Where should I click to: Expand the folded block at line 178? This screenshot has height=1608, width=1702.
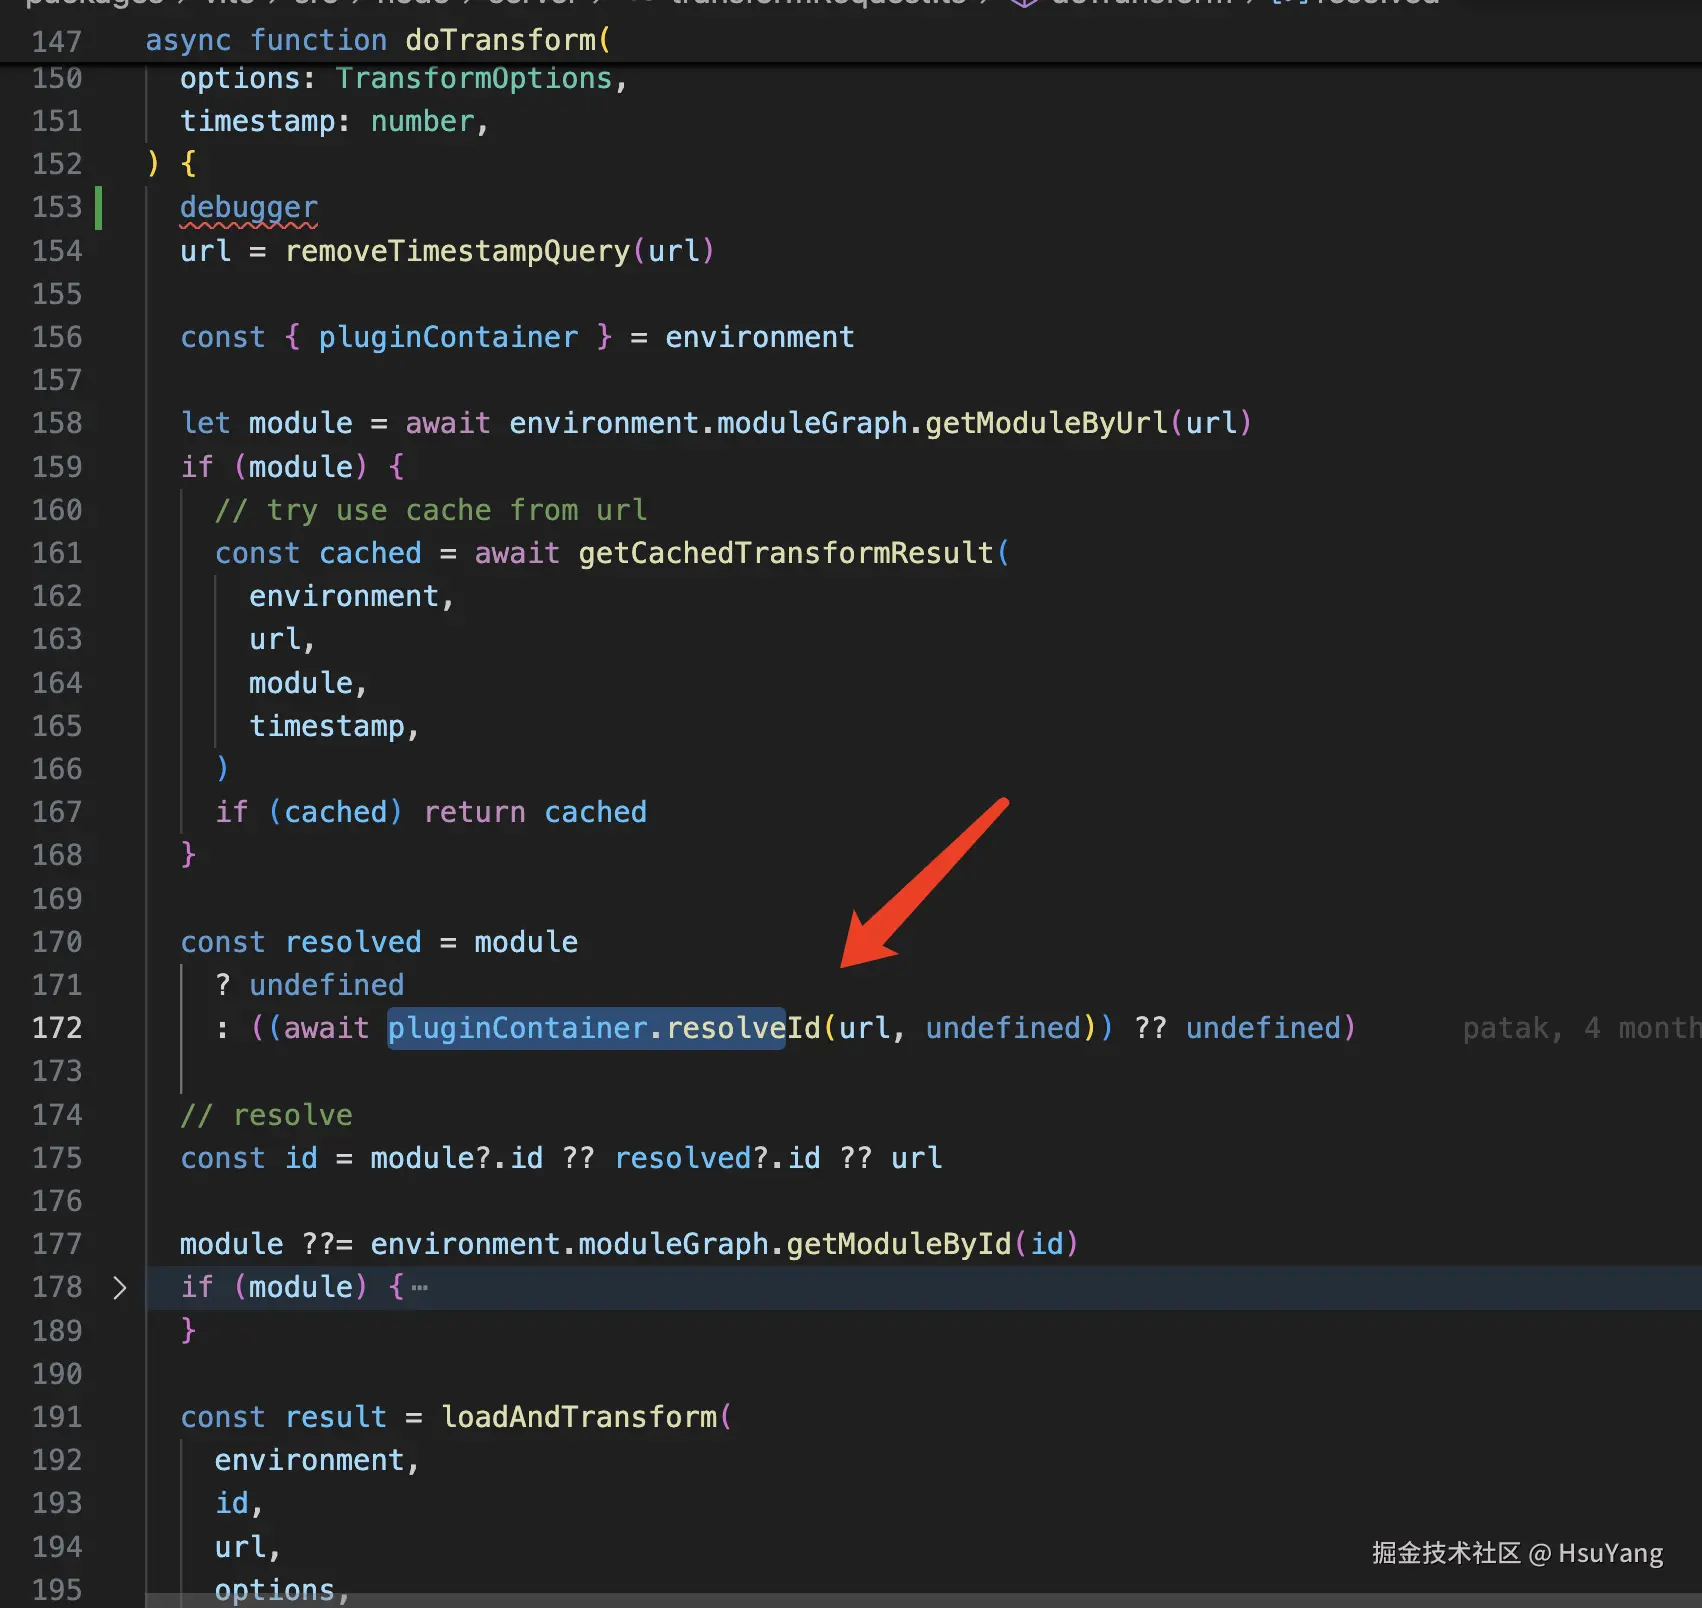[120, 1287]
